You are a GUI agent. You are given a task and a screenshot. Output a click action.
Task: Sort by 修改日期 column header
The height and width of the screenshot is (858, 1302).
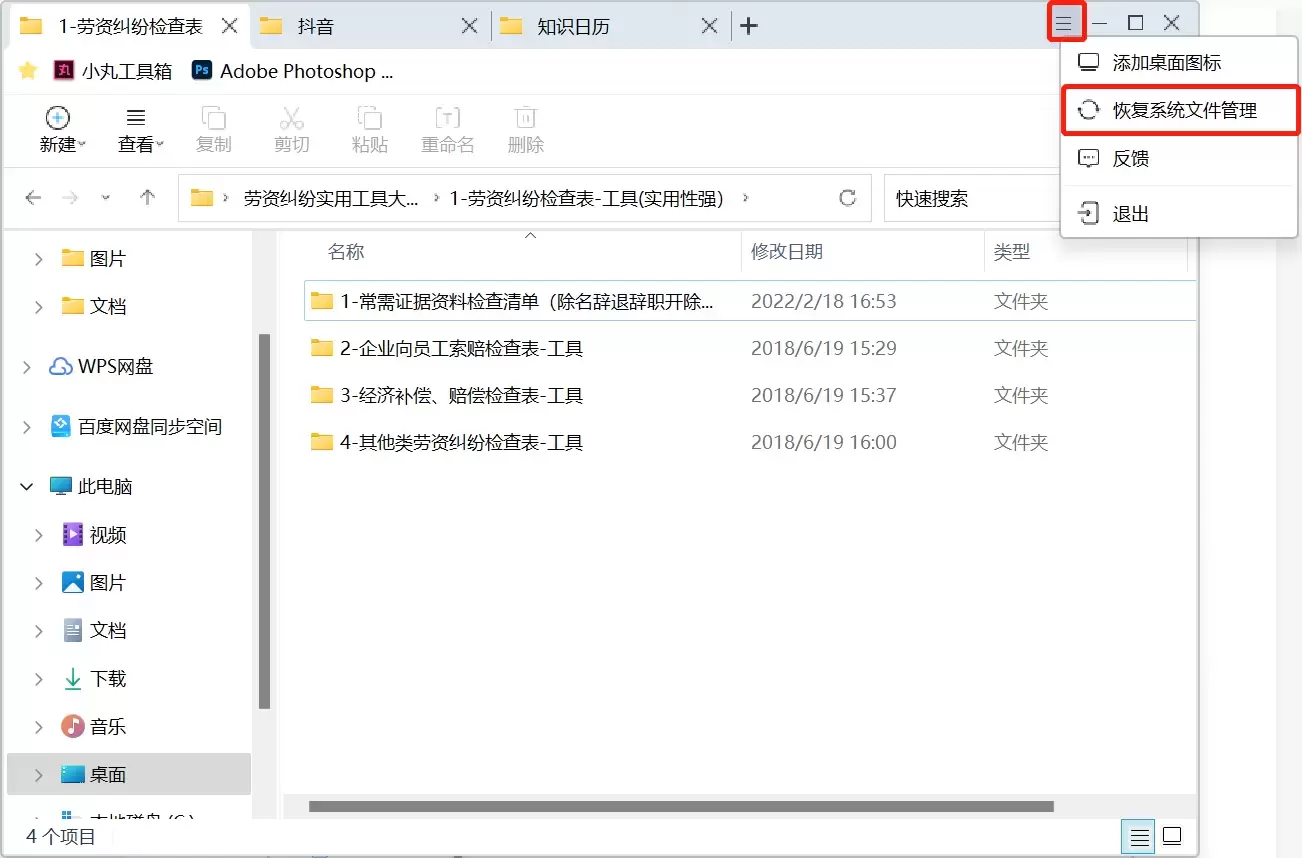pyautogui.click(x=787, y=252)
